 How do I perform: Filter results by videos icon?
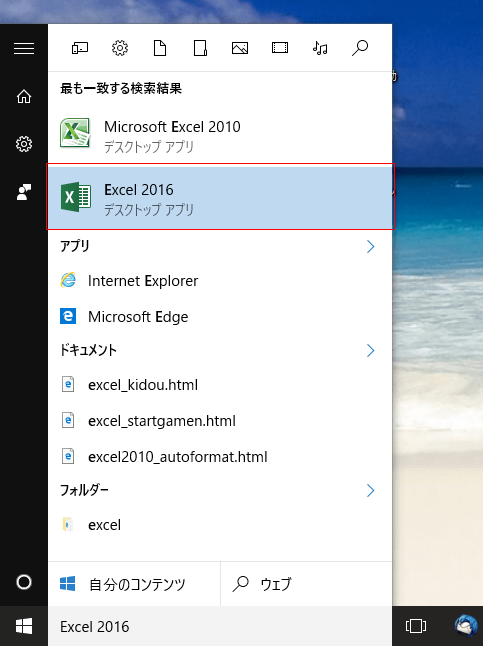[280, 48]
